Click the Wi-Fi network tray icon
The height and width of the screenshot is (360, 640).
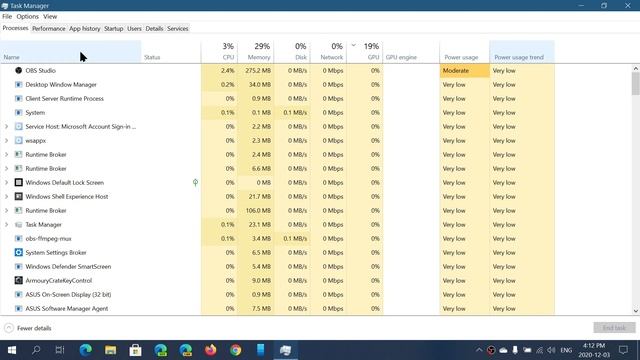[540, 350]
